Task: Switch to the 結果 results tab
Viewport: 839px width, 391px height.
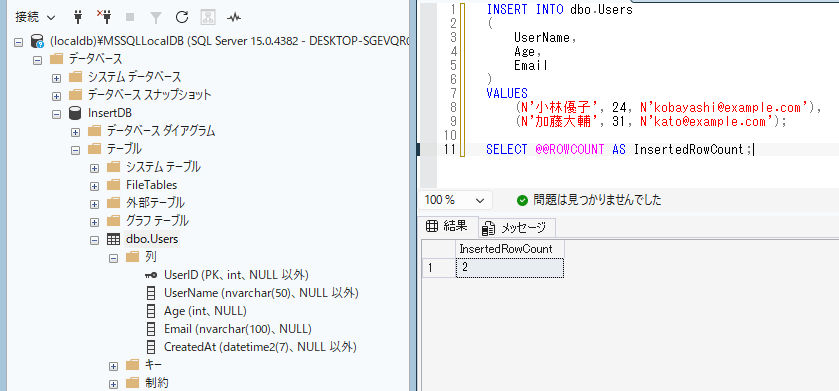Action: tap(448, 227)
